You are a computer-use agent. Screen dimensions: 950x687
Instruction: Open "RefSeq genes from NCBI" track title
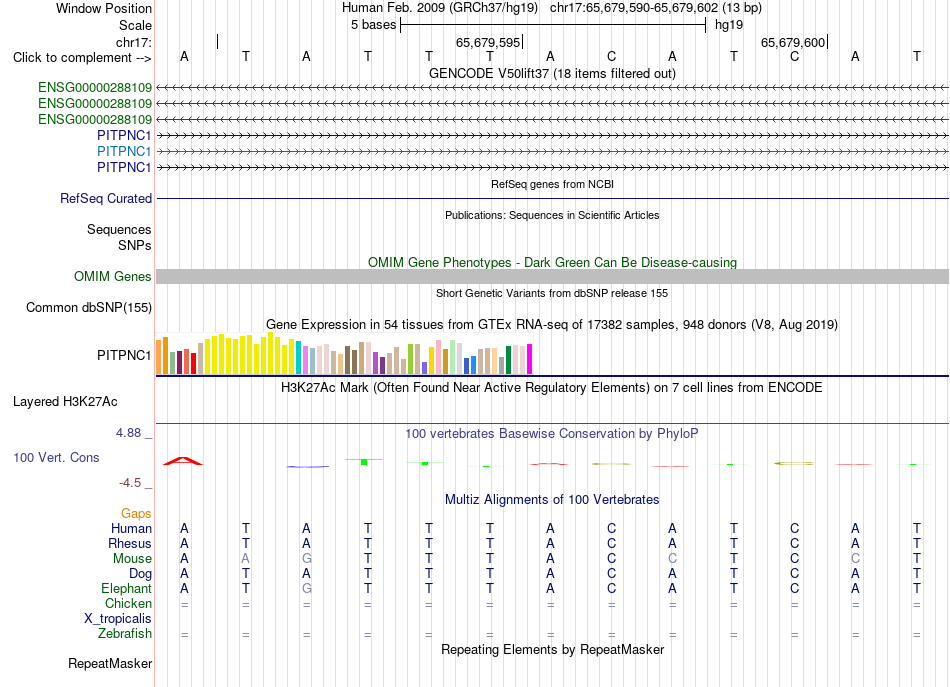click(552, 184)
